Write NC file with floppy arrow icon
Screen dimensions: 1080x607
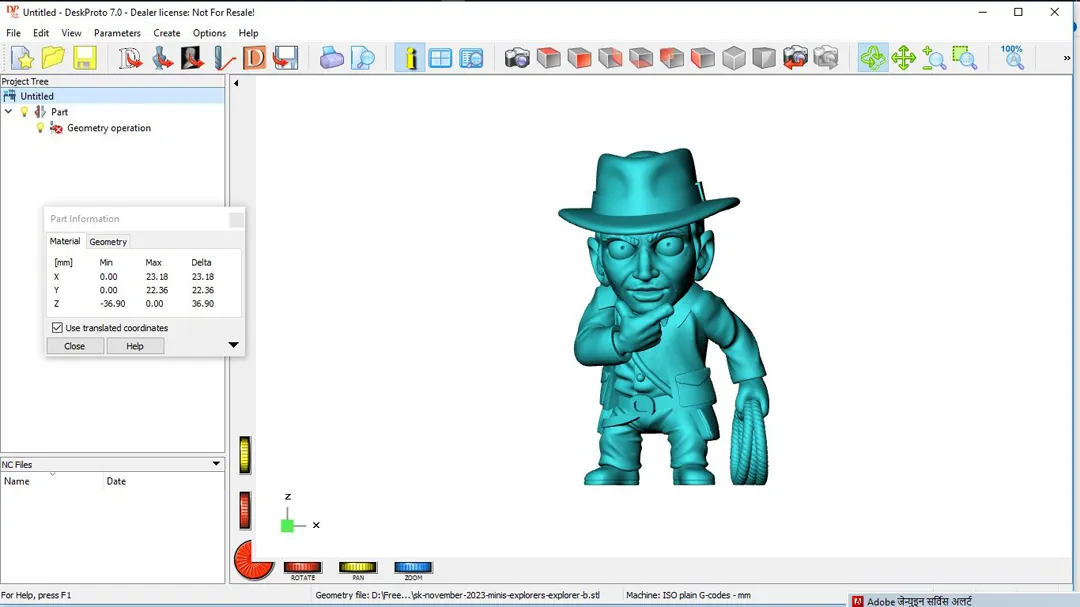285,58
